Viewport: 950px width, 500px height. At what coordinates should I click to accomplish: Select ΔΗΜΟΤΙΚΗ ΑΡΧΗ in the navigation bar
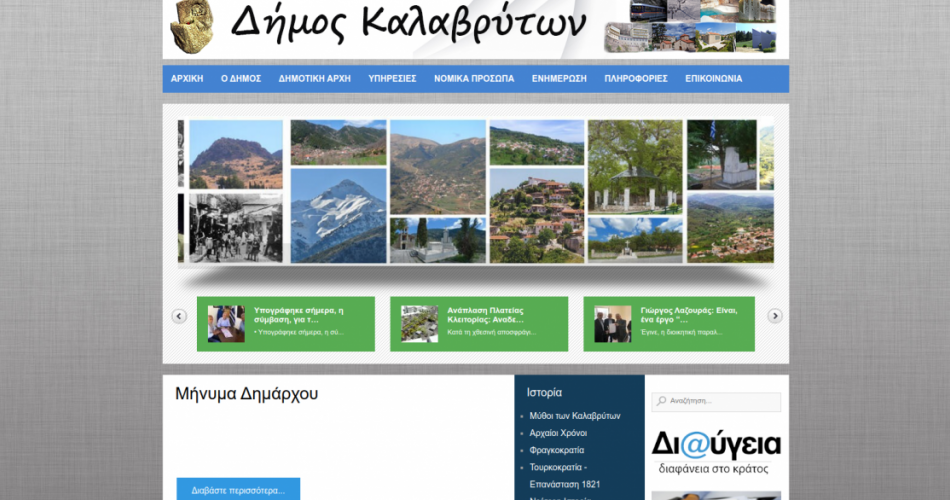315,79
